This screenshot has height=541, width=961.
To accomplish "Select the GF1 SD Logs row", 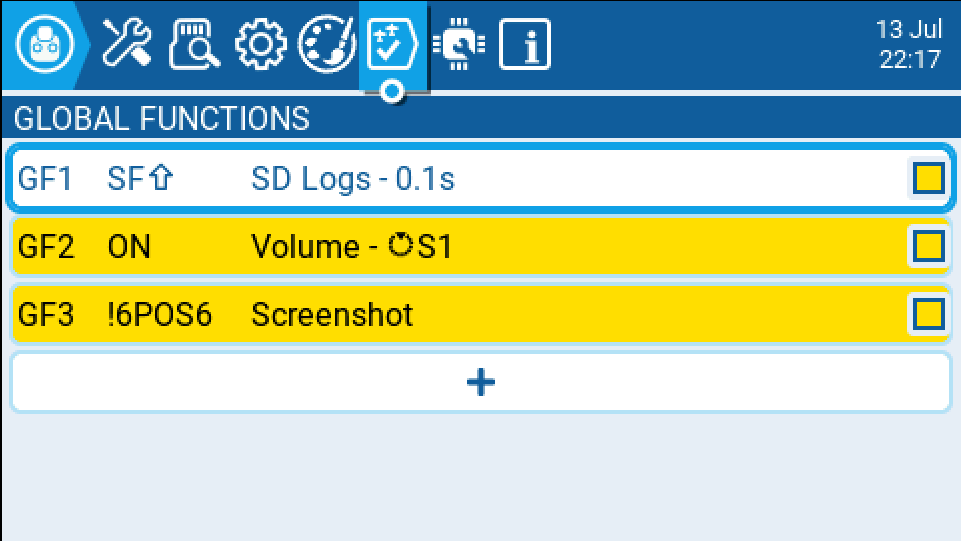I will point(480,178).
